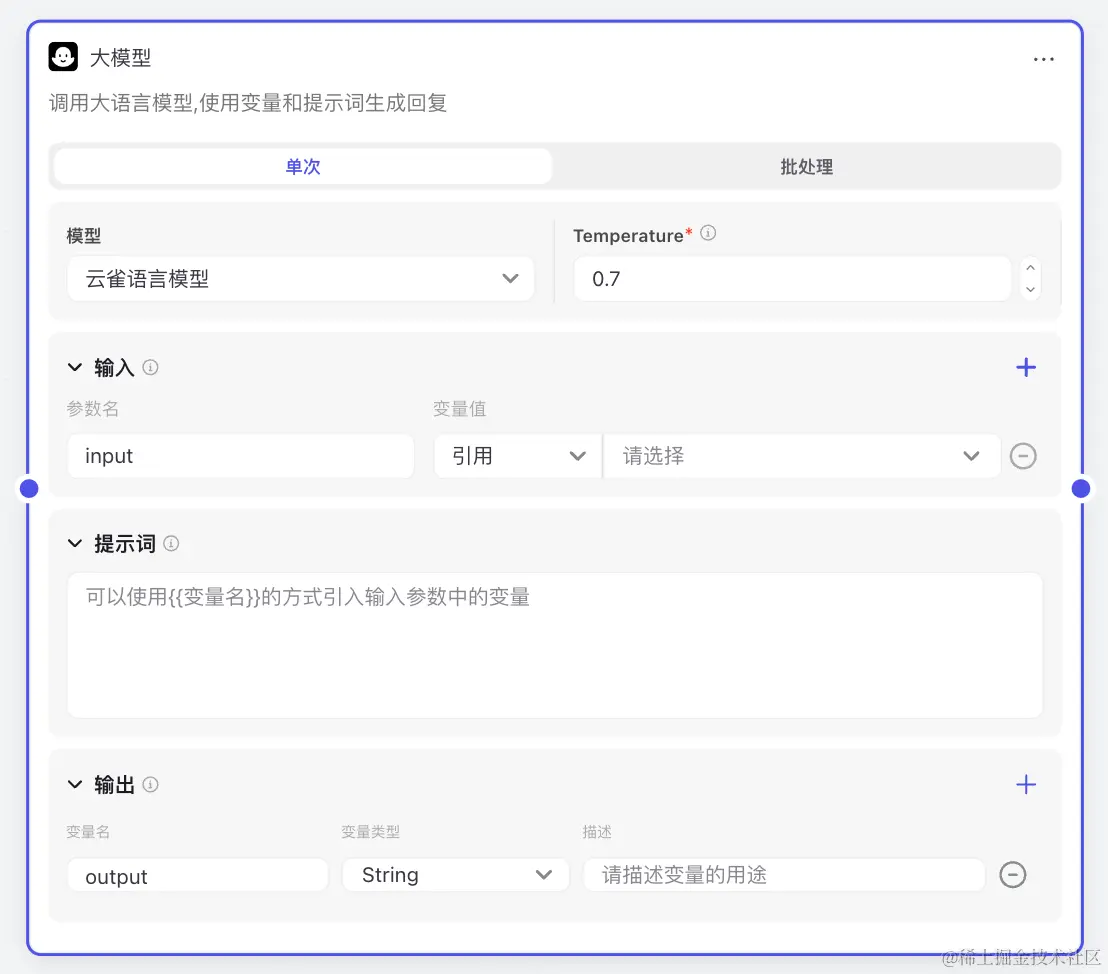Click the 变量类型 column header
1108x974 pixels.
point(370,832)
